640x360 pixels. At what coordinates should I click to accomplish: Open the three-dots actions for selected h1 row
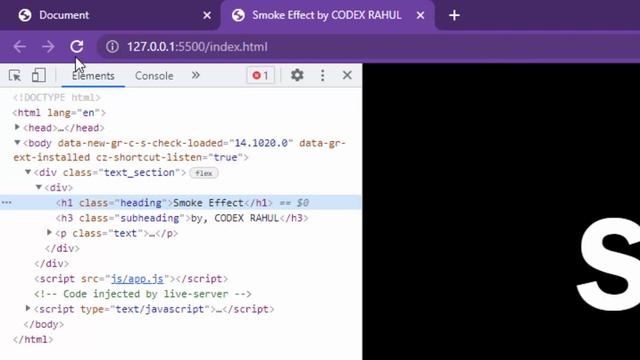point(7,203)
